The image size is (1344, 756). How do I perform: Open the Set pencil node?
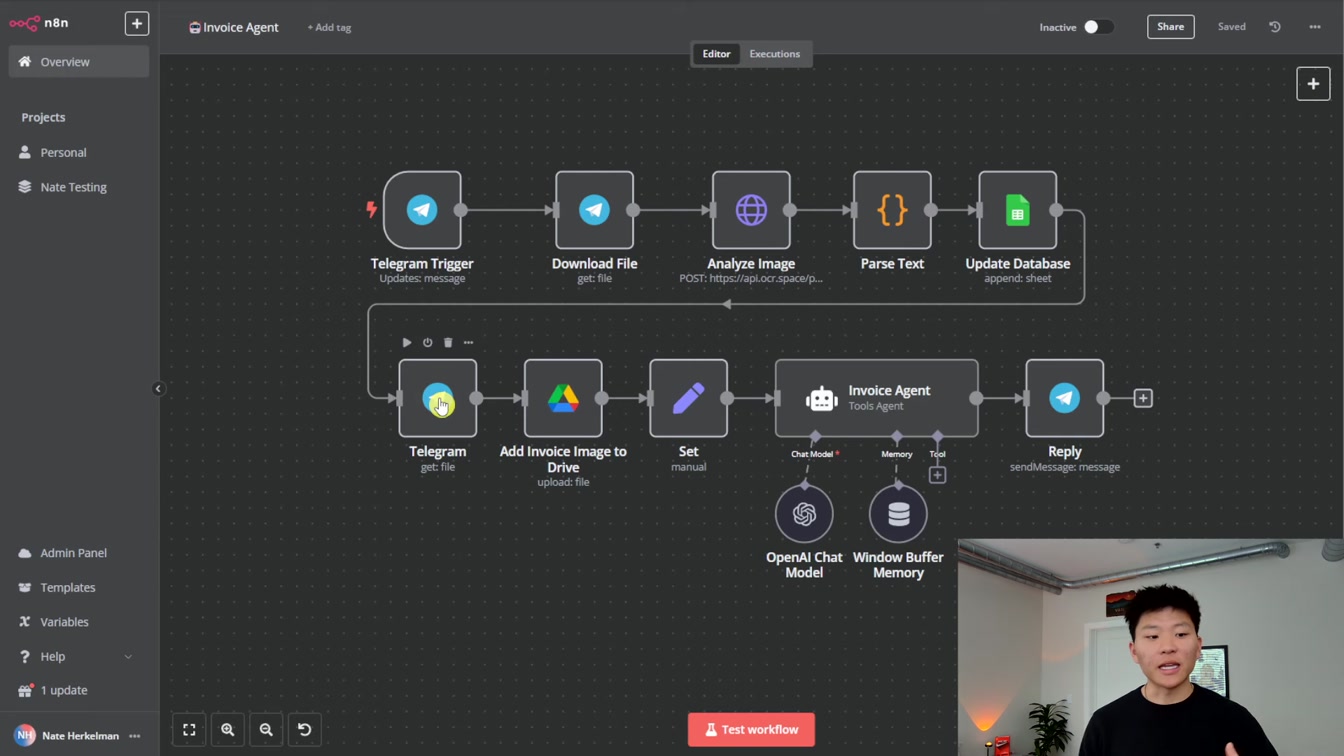click(x=689, y=398)
